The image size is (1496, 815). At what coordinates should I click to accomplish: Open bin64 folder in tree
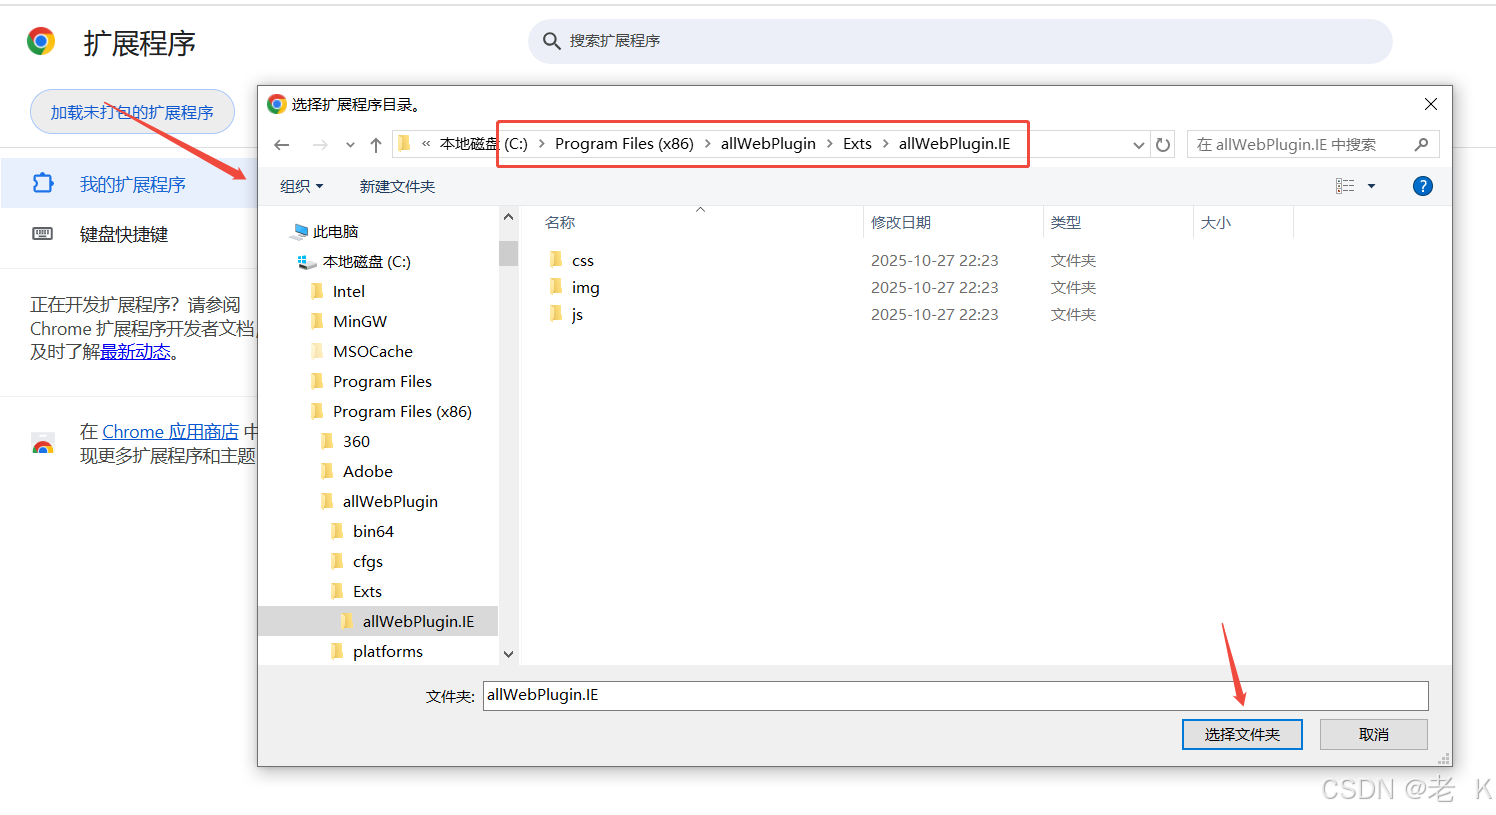(x=373, y=531)
